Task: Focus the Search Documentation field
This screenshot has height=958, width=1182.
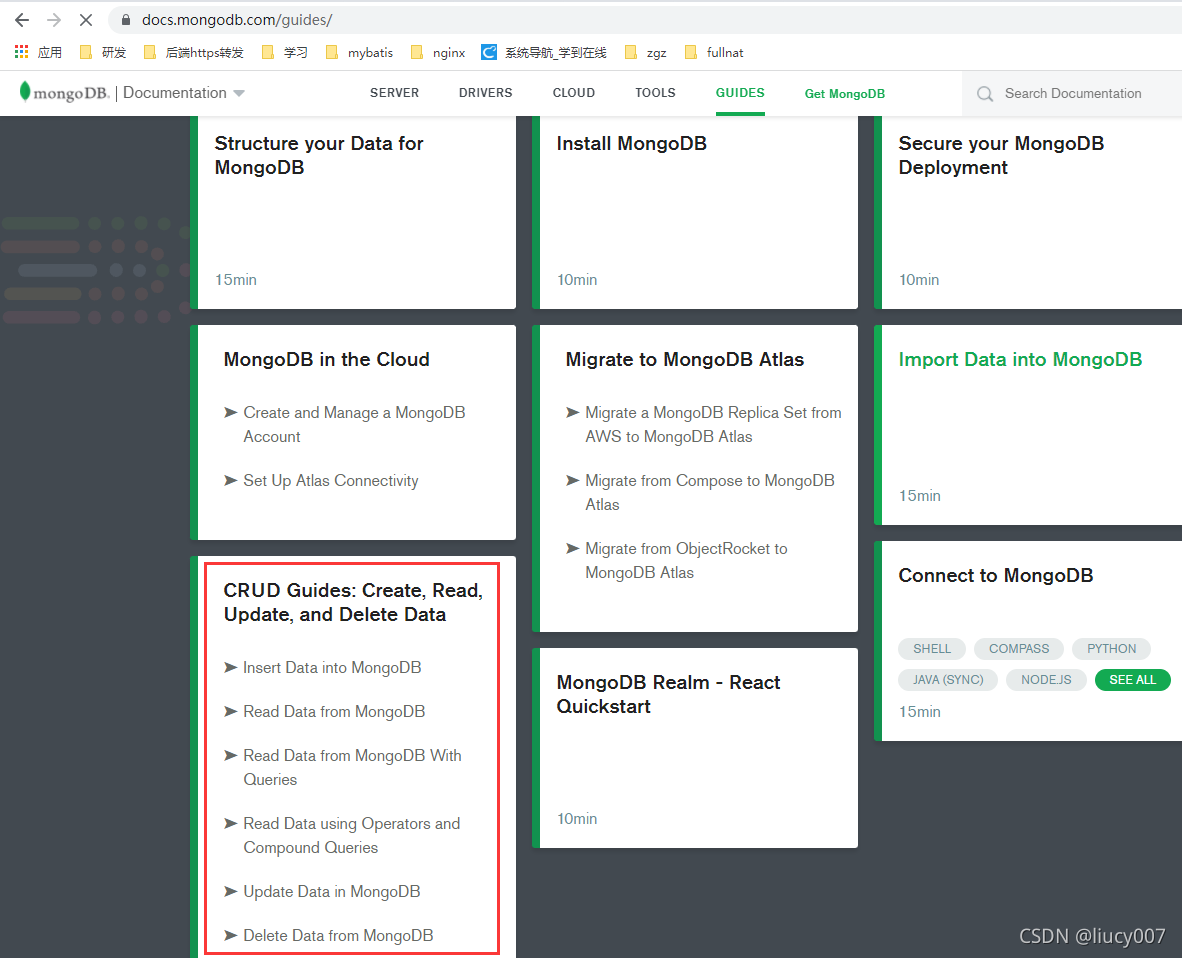Action: tap(1073, 93)
